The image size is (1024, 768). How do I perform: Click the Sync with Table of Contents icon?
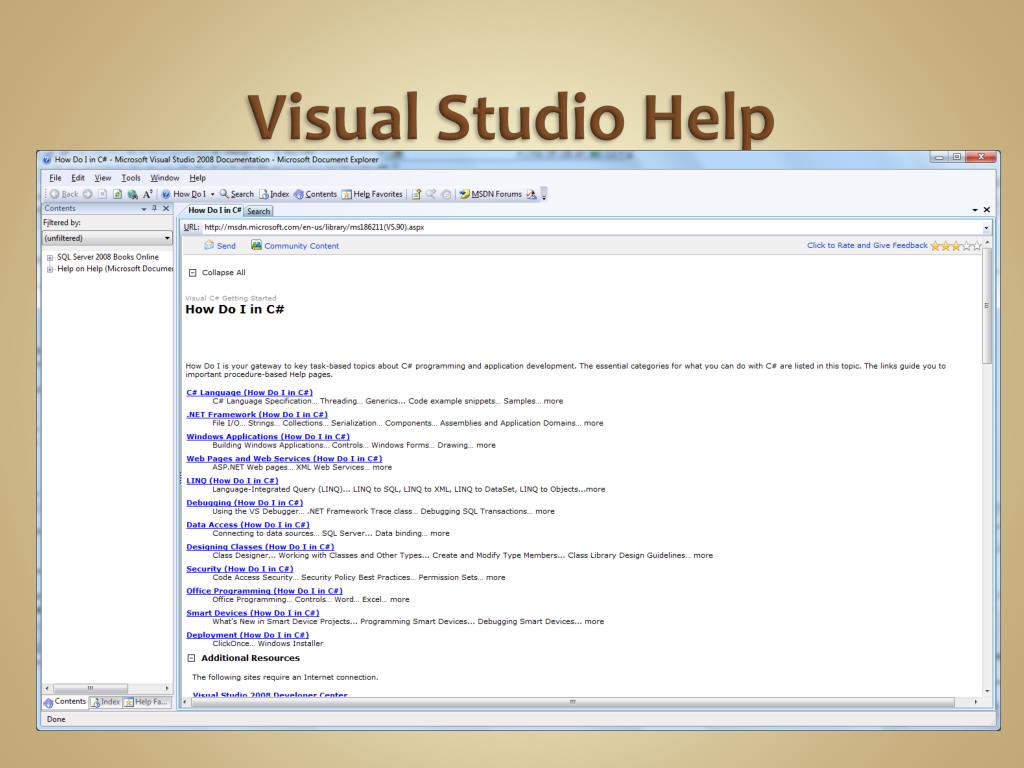pyautogui.click(x=446, y=194)
